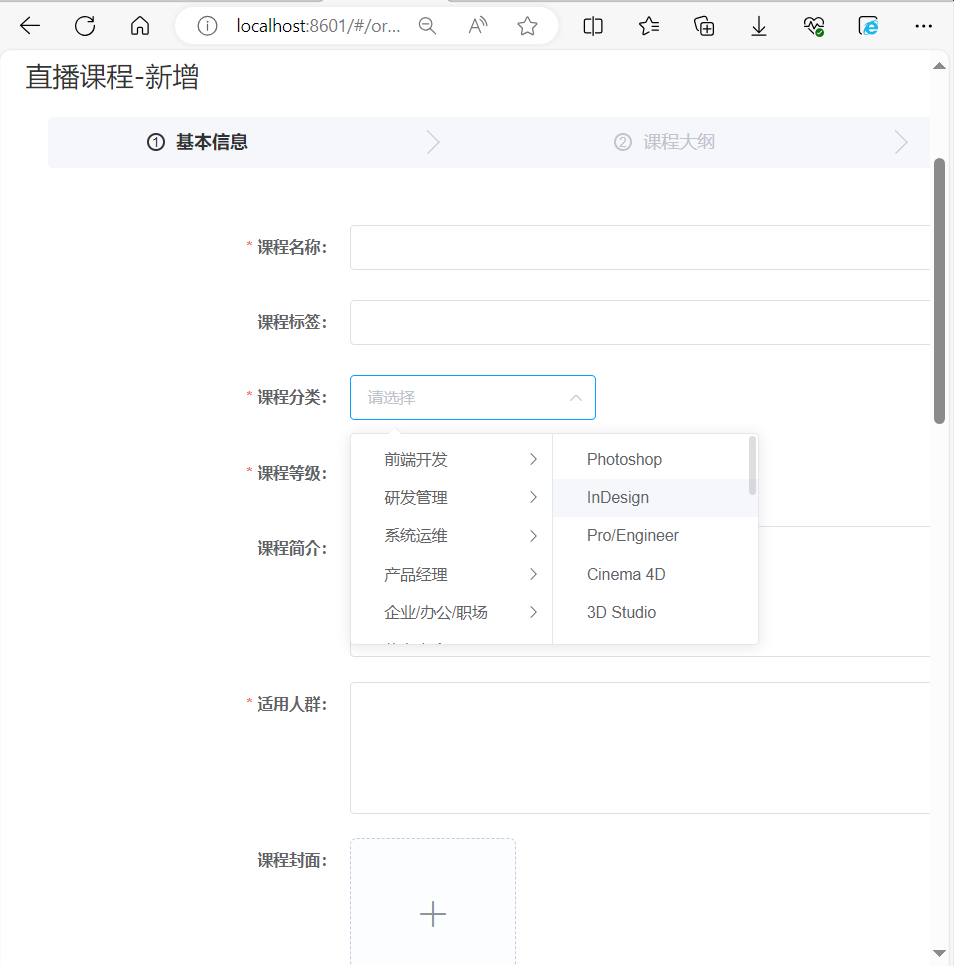Expand the 企业/办公/职场 submenu arrow
The width and height of the screenshot is (954, 966).
coord(533,612)
